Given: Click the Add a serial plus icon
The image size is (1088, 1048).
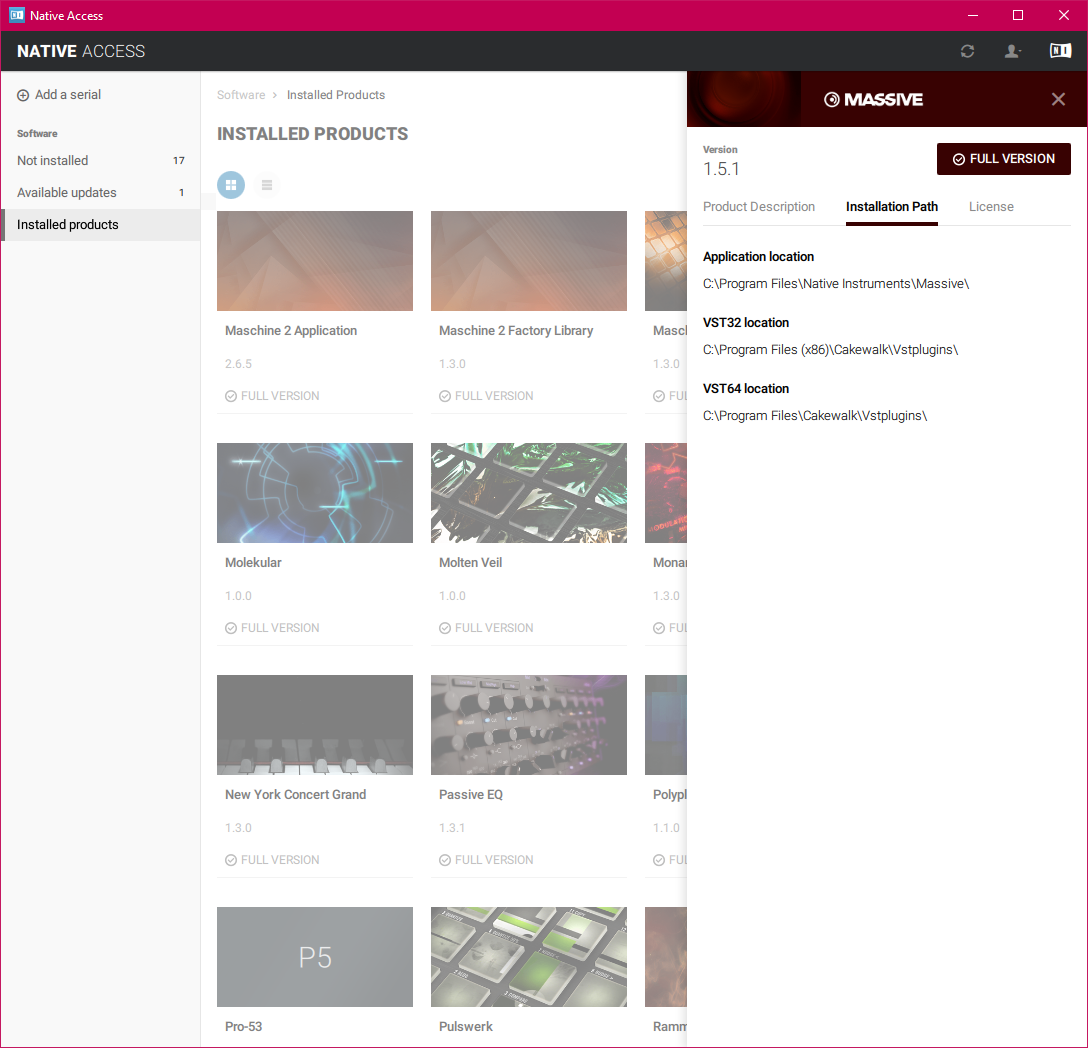Looking at the screenshot, I should coord(23,95).
